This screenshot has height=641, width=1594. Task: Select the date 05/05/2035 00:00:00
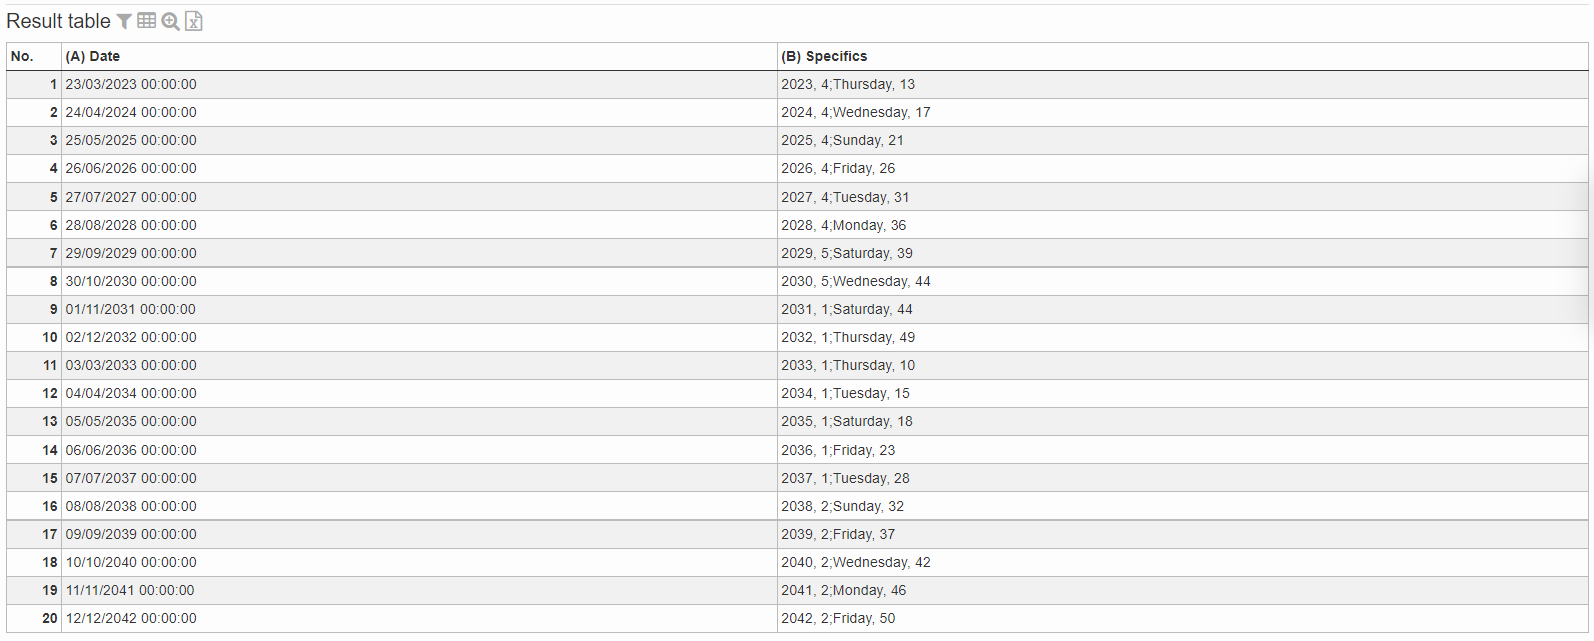click(131, 421)
